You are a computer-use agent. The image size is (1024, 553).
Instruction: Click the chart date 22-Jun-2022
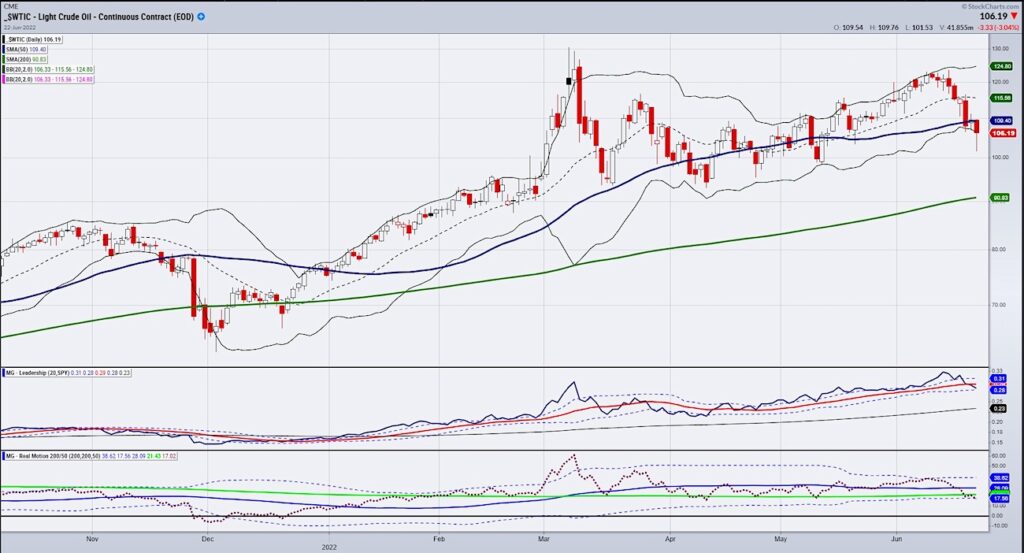click(20, 27)
